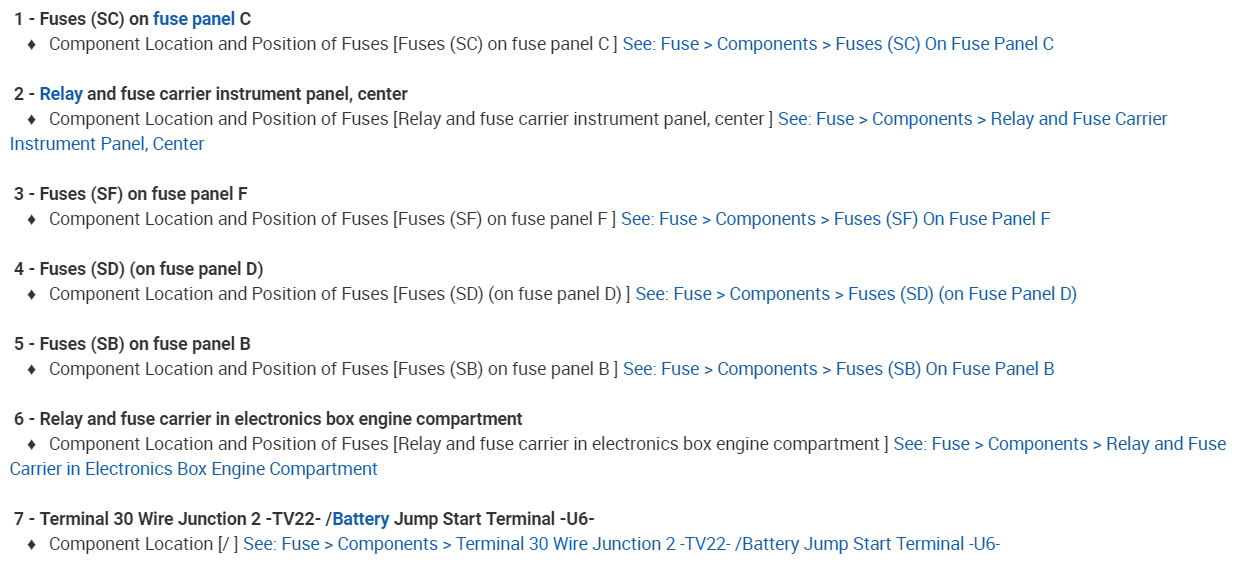Open the Fuses (SF) On Fuse Panel F link
Screen dimensions: 1249x585
835,219
